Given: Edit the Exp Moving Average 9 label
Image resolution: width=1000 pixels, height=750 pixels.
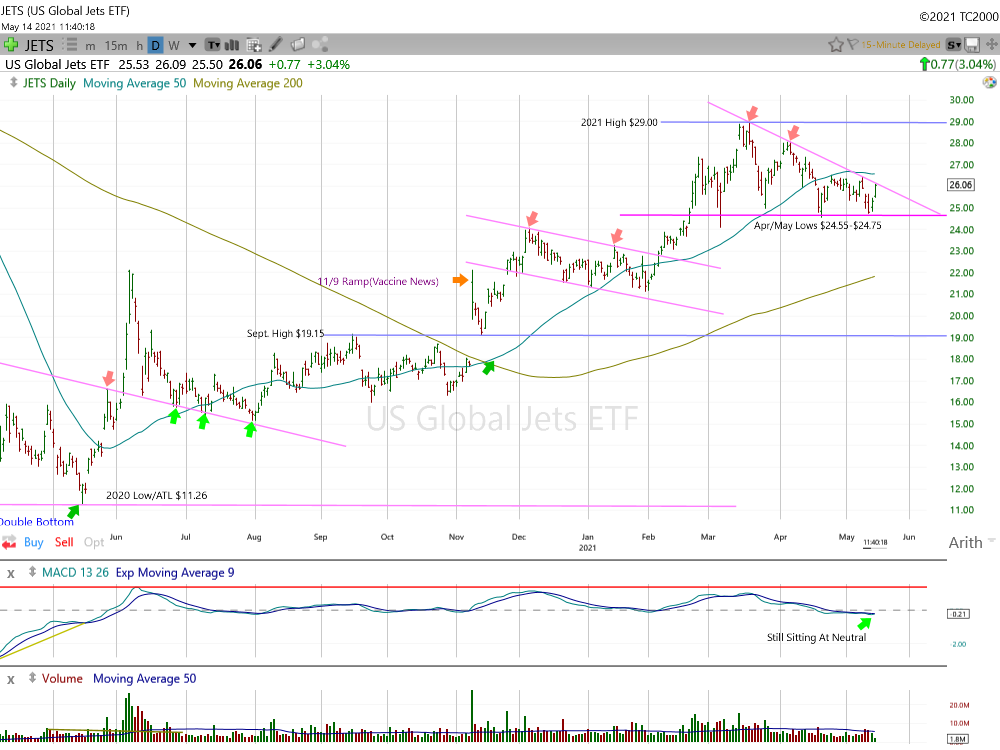Looking at the screenshot, I should [175, 572].
